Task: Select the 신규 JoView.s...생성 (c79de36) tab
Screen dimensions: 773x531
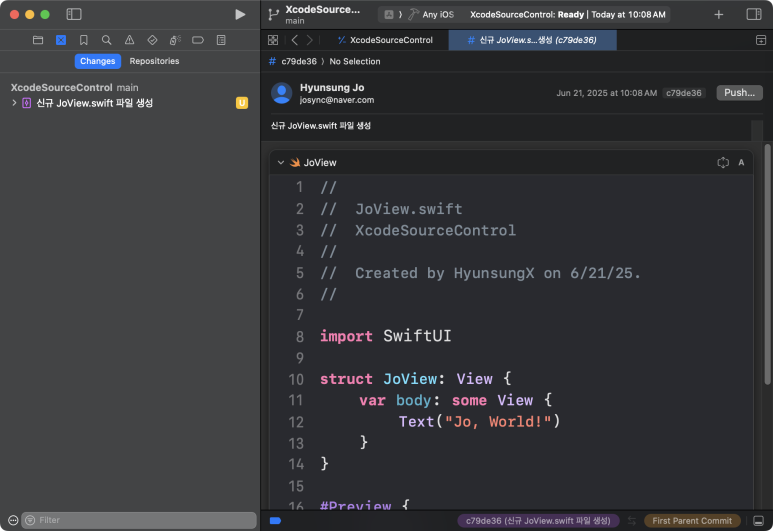Action: point(532,40)
